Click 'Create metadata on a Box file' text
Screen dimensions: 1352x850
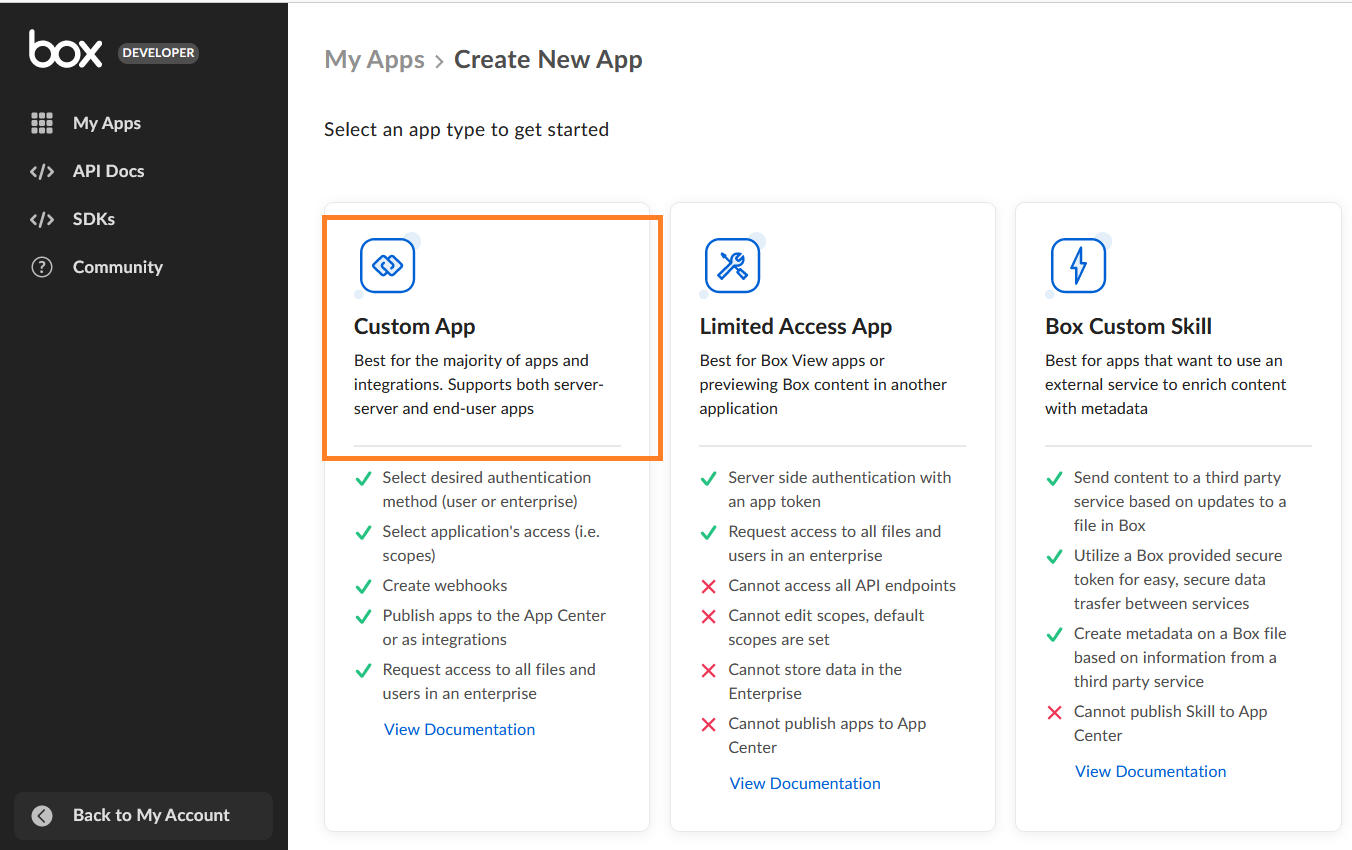click(x=1180, y=657)
